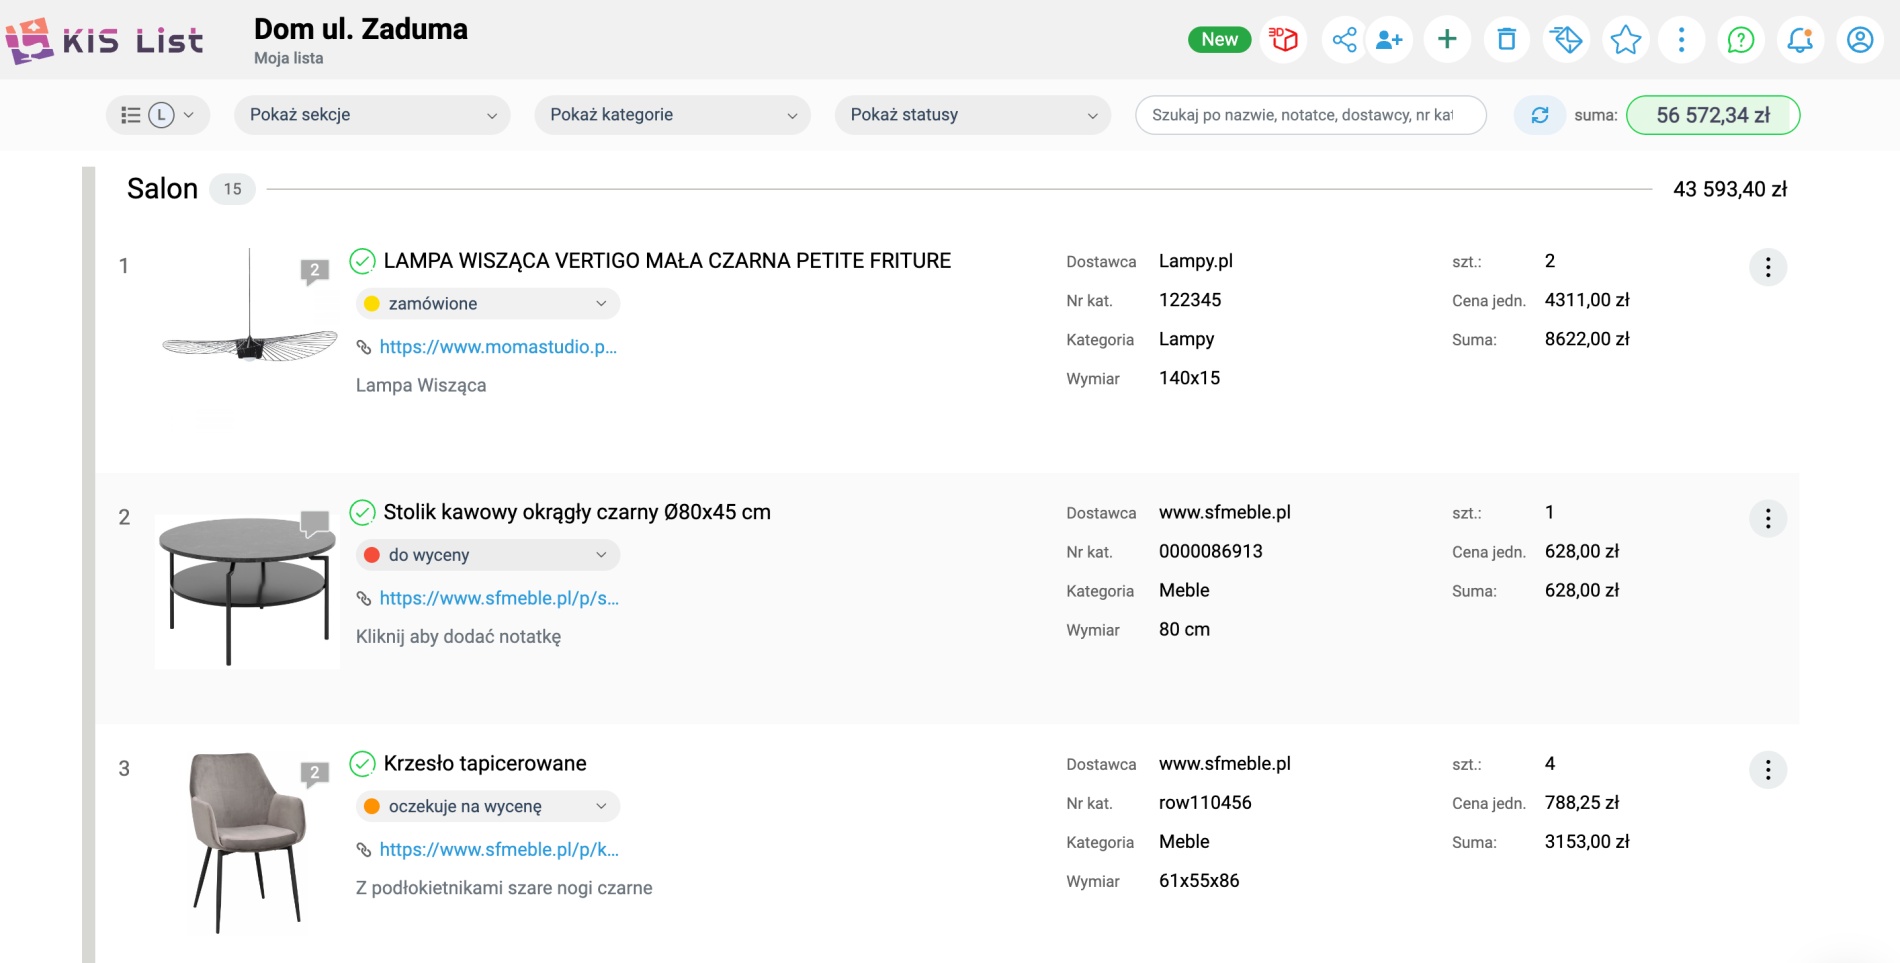Viewport: 1900px width, 963px height.
Task: Open the 3D box viewer icon
Action: coord(1283,40)
